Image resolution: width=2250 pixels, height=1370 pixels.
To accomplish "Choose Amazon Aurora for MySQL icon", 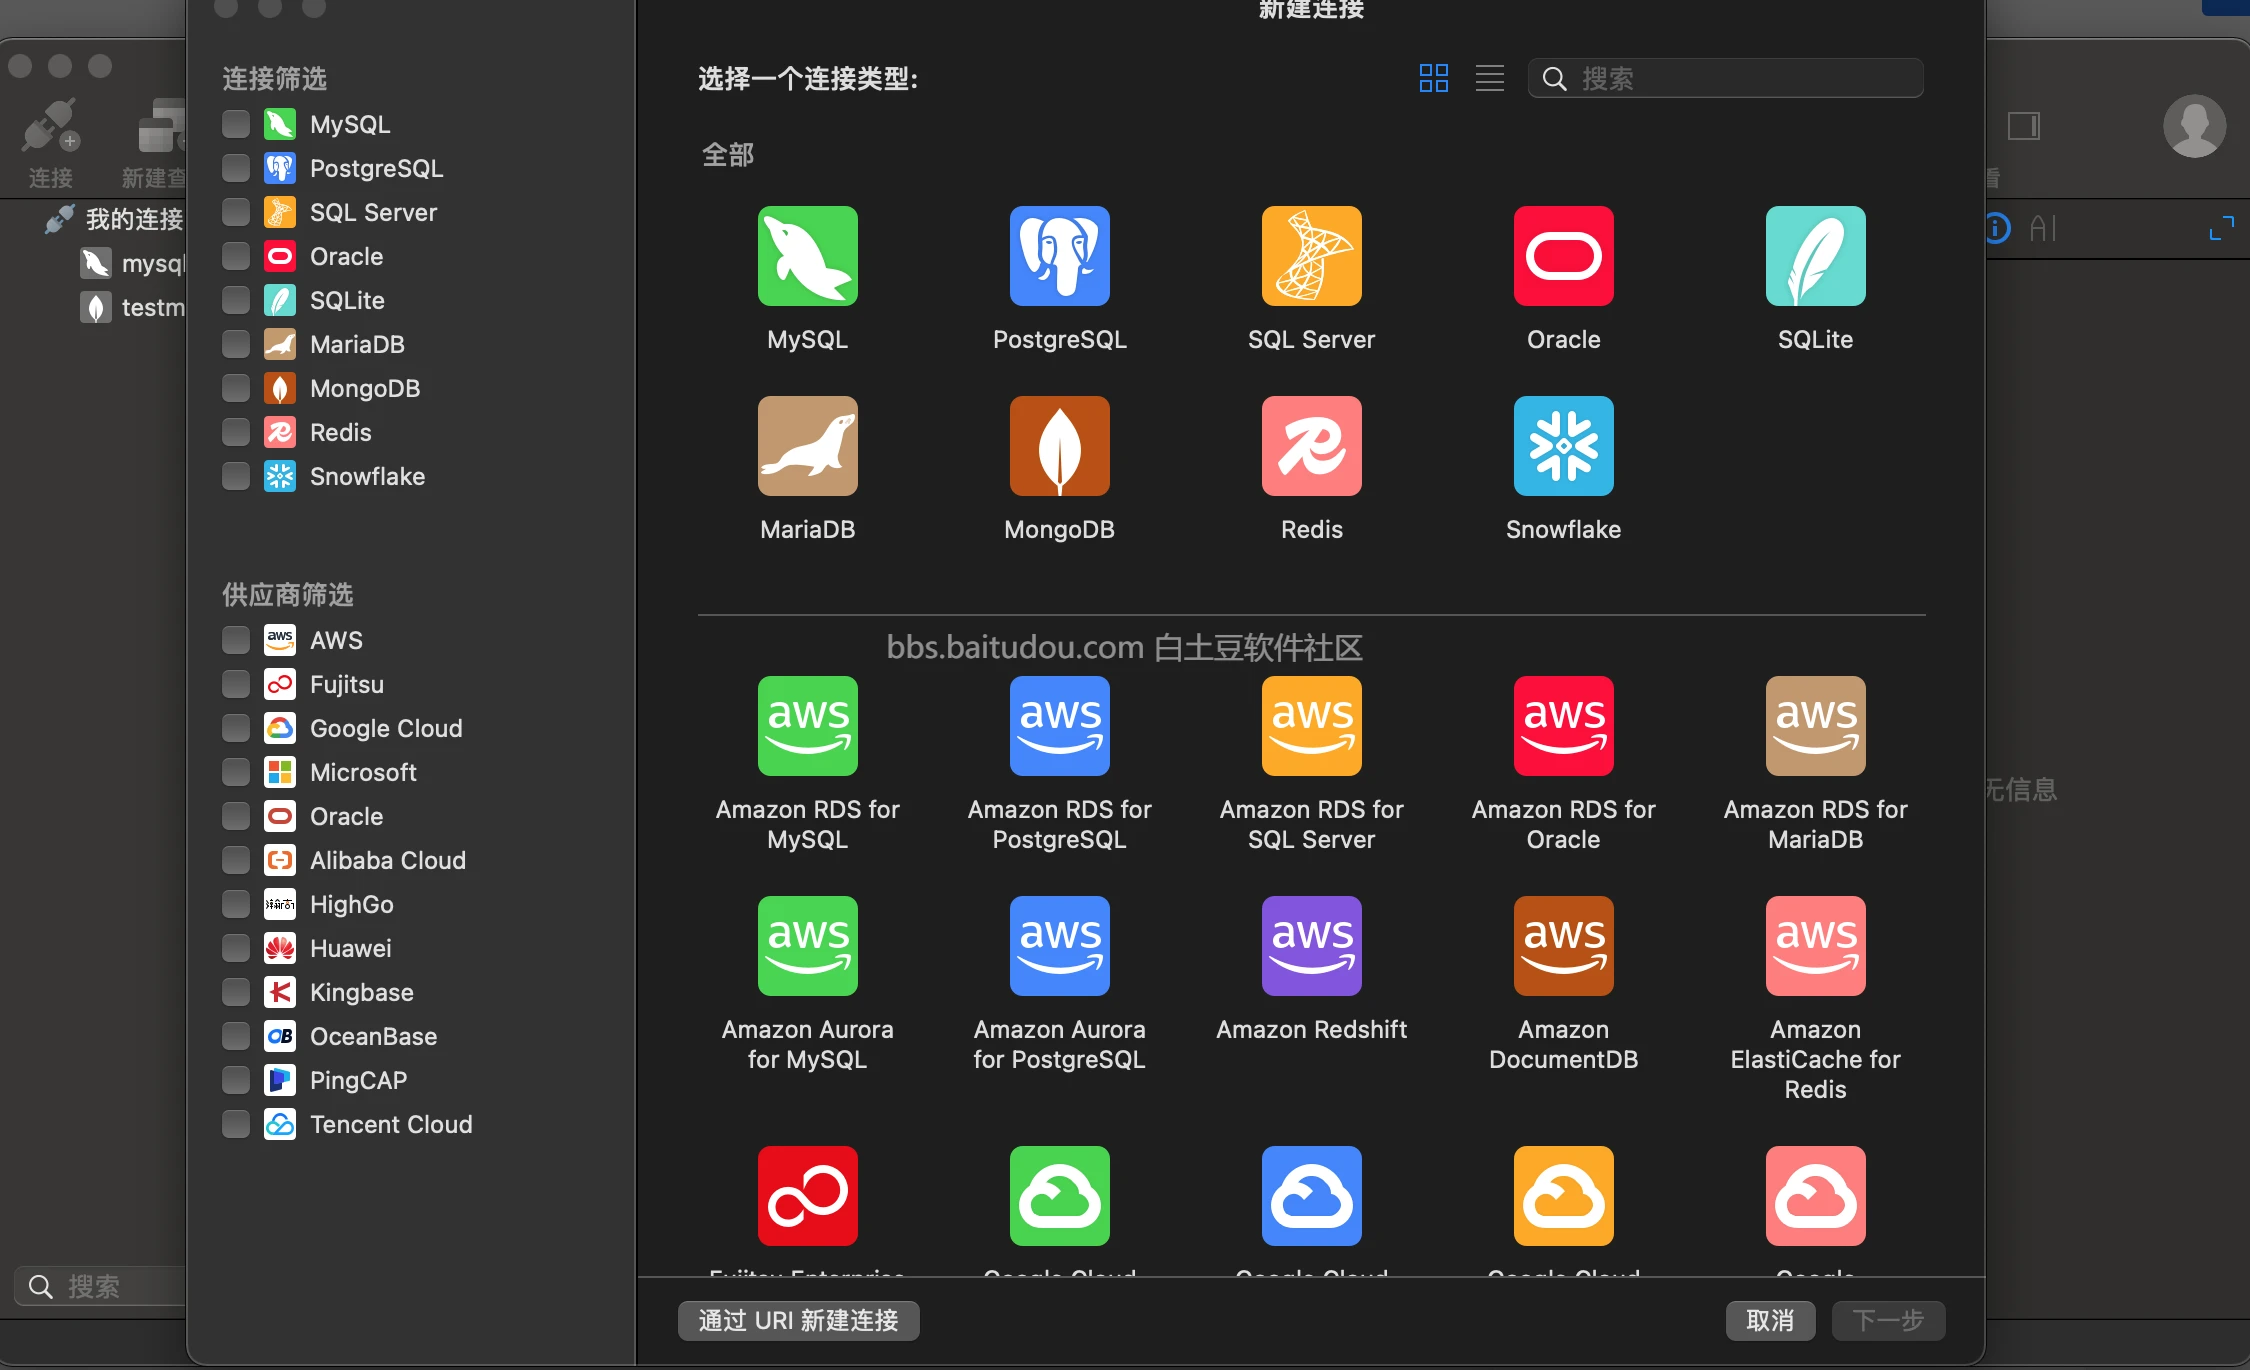I will 807,946.
